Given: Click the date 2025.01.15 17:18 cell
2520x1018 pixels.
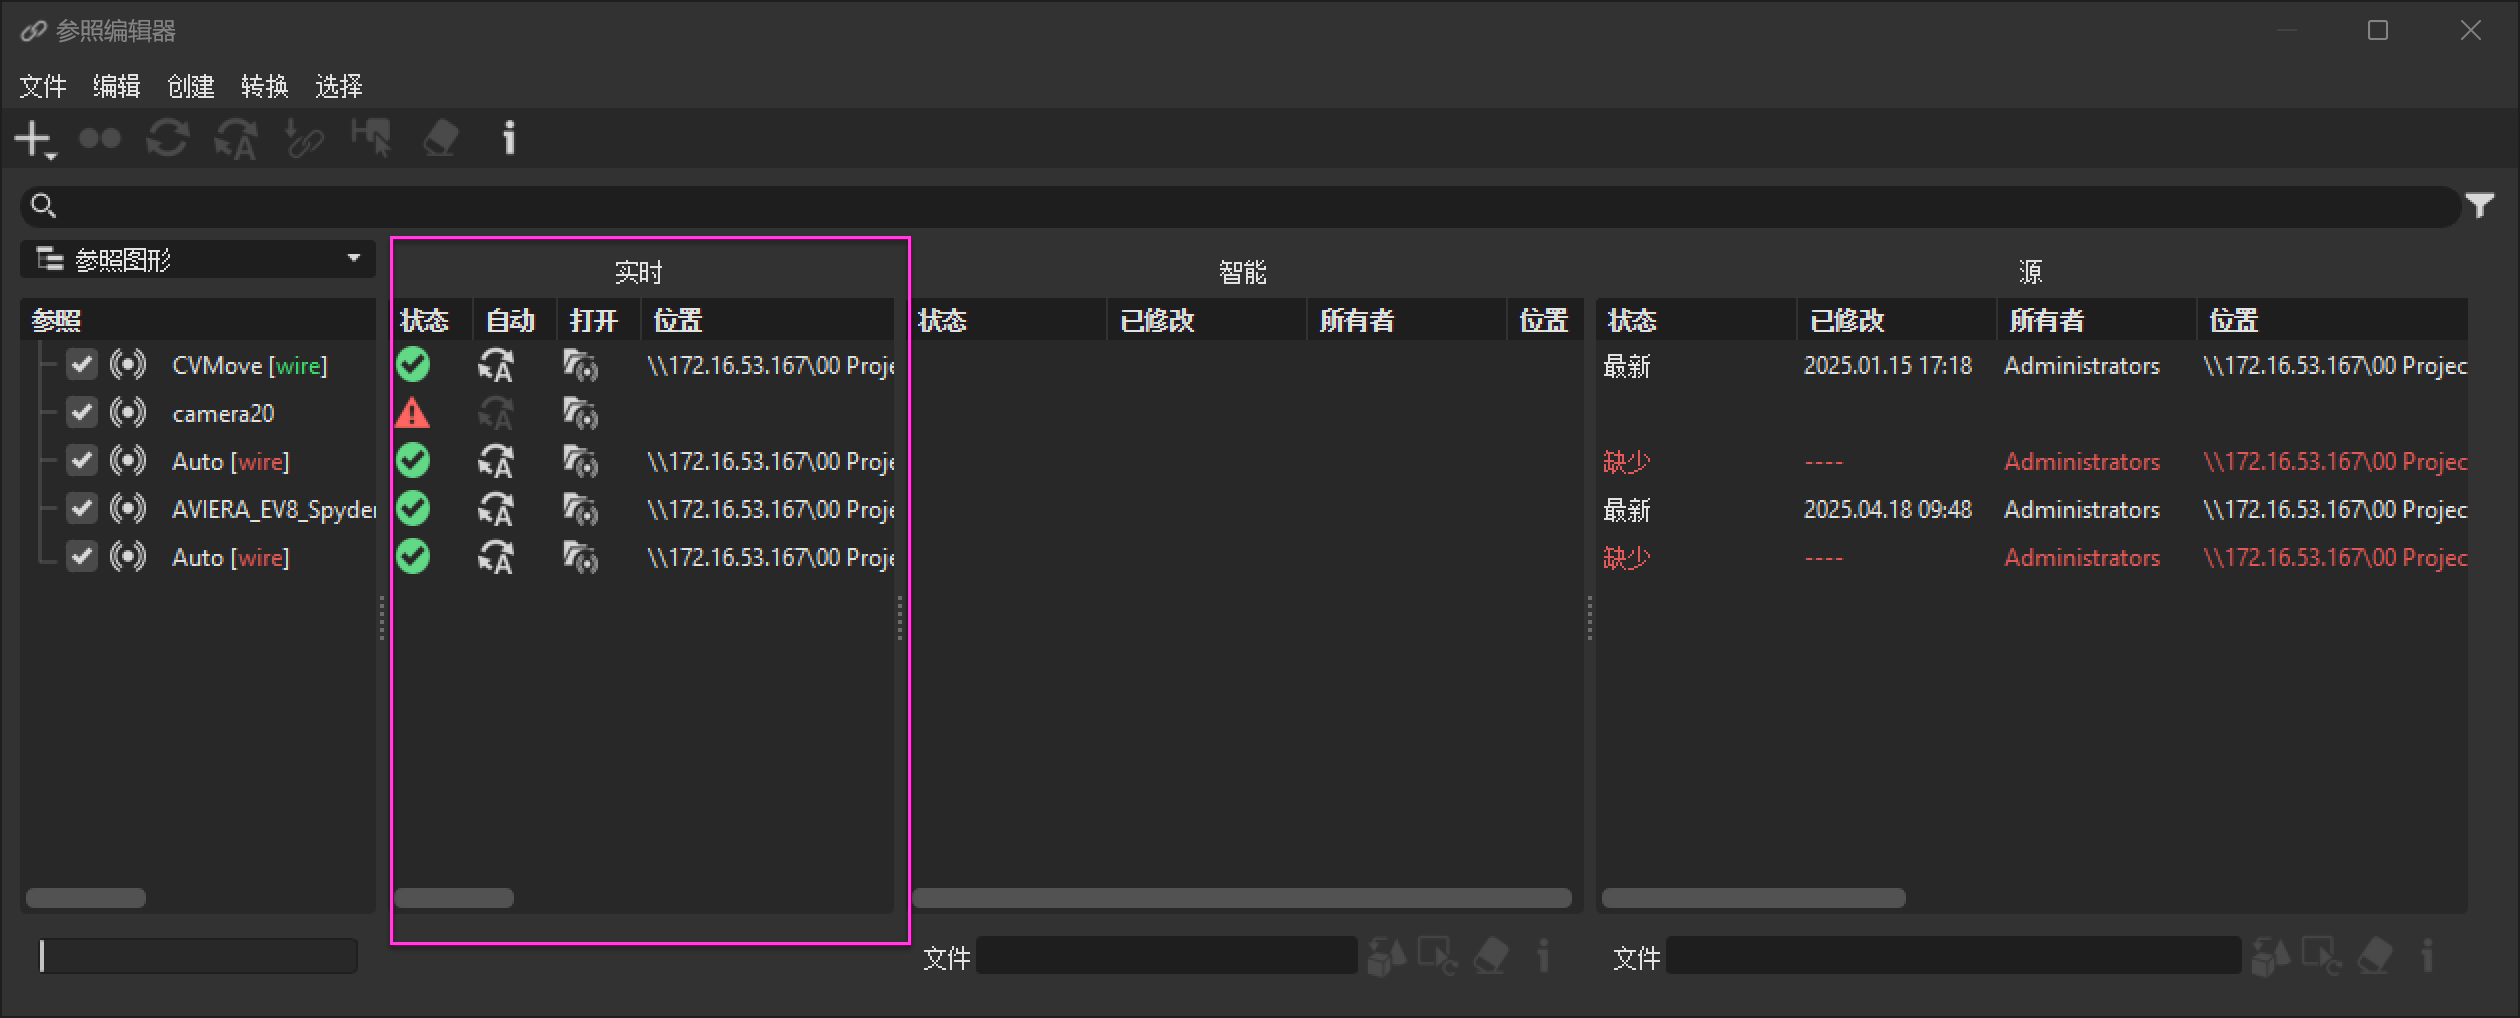Looking at the screenshot, I should click(x=1887, y=365).
